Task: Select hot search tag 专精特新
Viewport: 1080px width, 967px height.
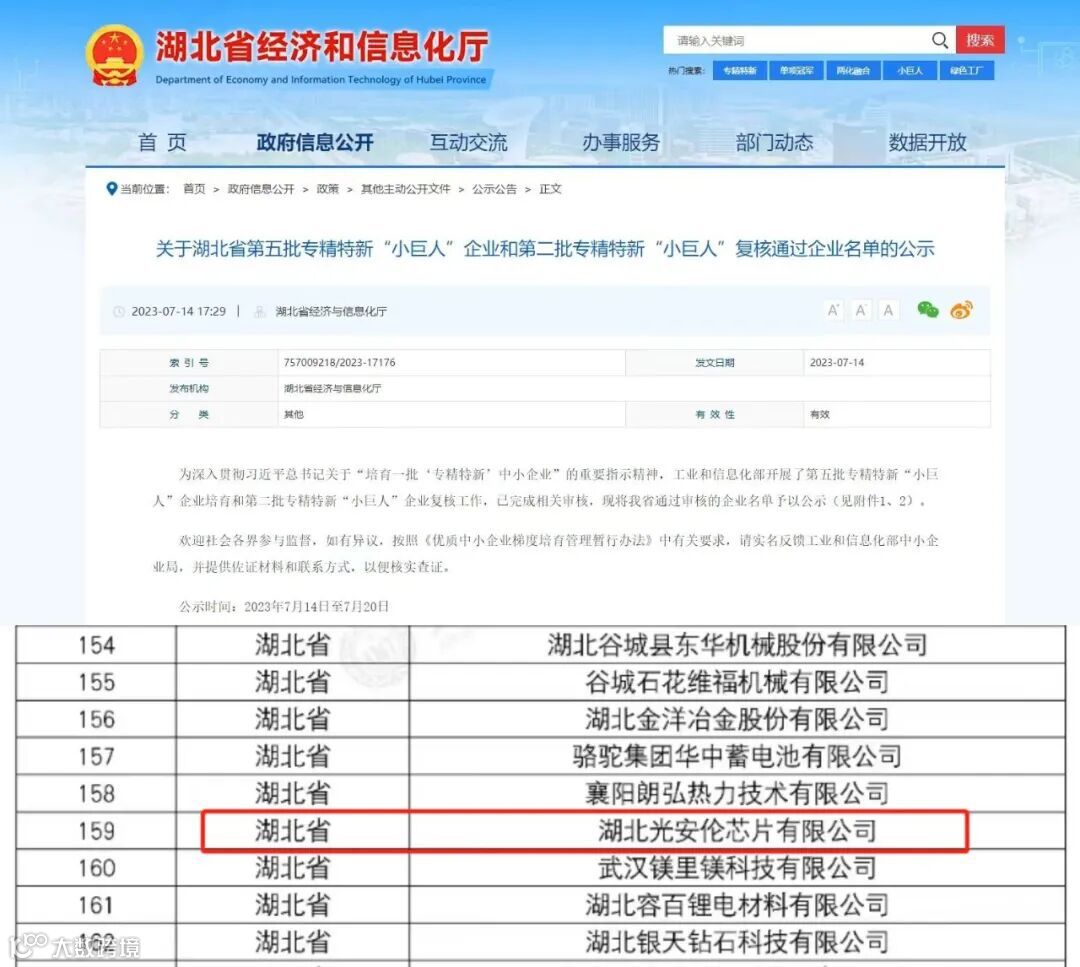Action: pos(740,70)
